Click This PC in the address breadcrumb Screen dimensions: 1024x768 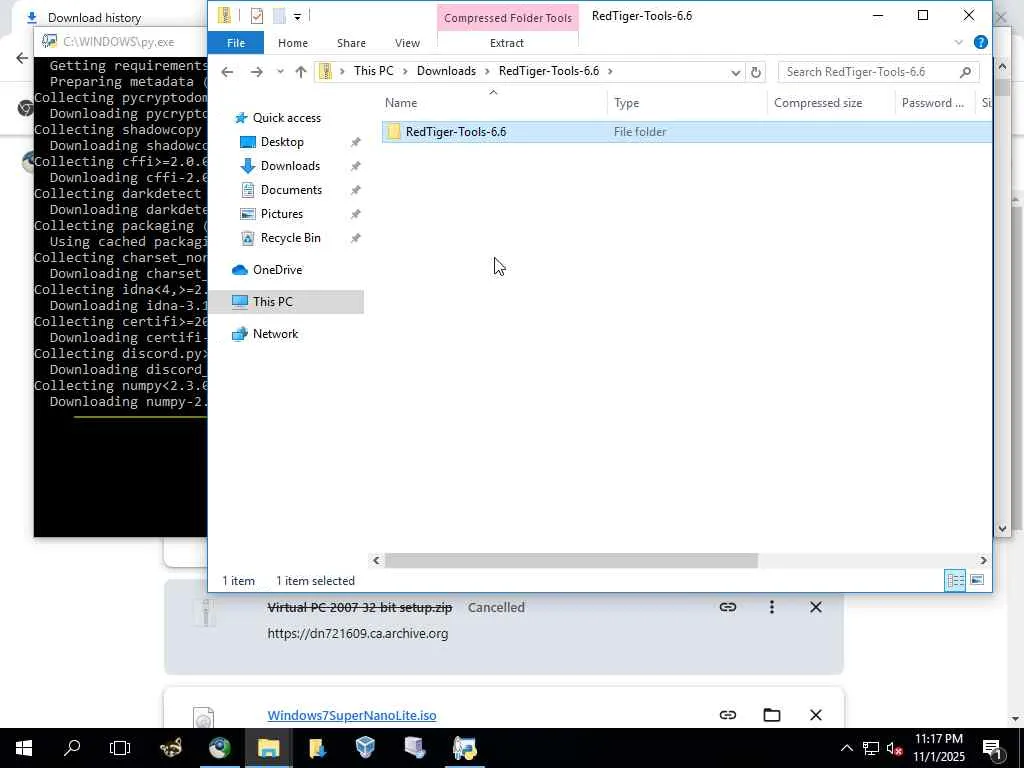click(374, 71)
